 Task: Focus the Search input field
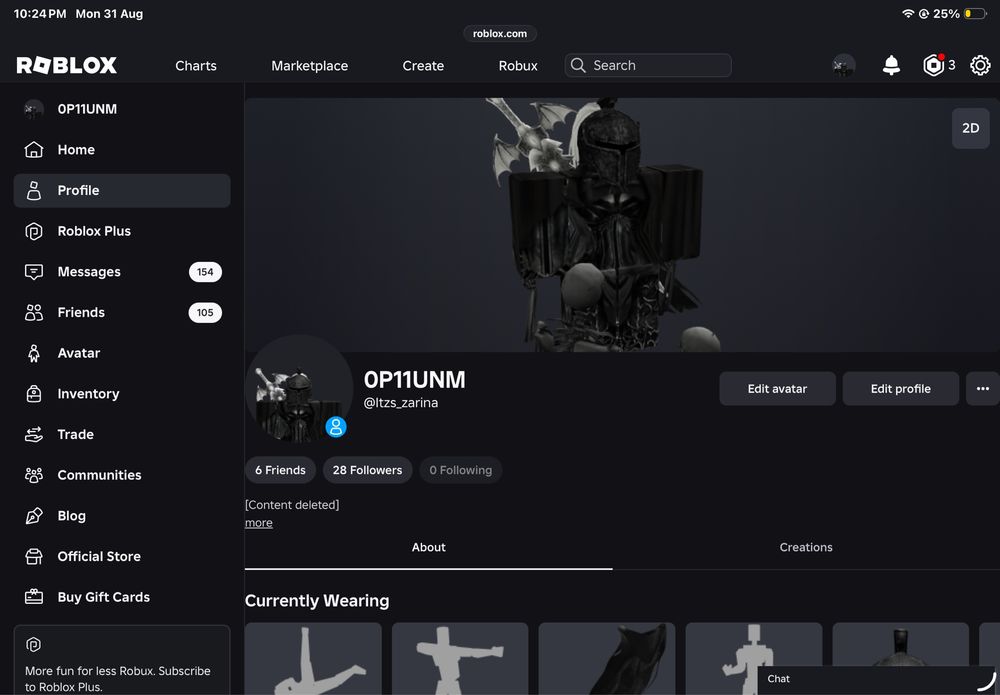pyautogui.click(x=648, y=65)
